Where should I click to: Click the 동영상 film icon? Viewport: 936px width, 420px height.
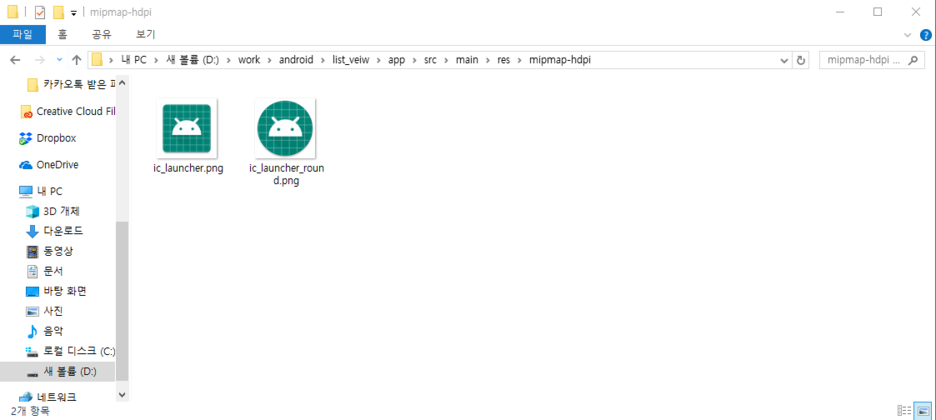click(32, 251)
